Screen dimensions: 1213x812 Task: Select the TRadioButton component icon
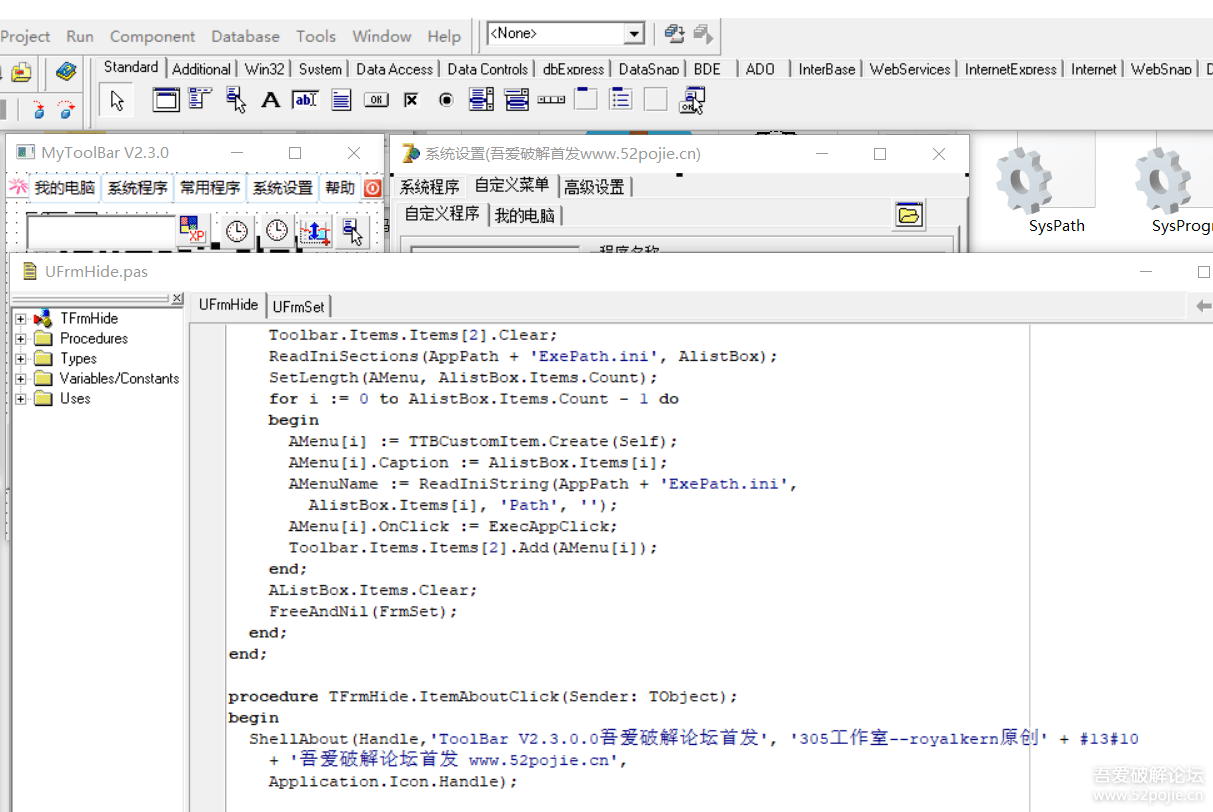point(444,99)
